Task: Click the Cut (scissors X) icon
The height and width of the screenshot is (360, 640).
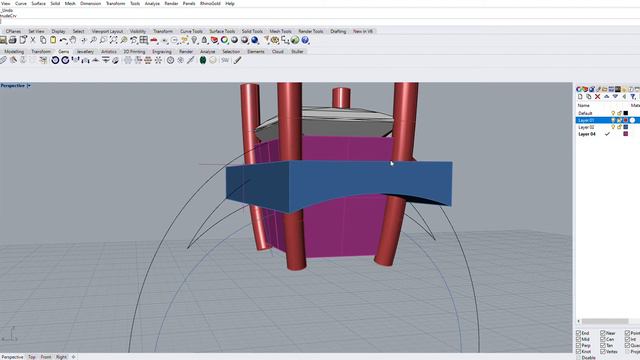Action: coord(33,40)
